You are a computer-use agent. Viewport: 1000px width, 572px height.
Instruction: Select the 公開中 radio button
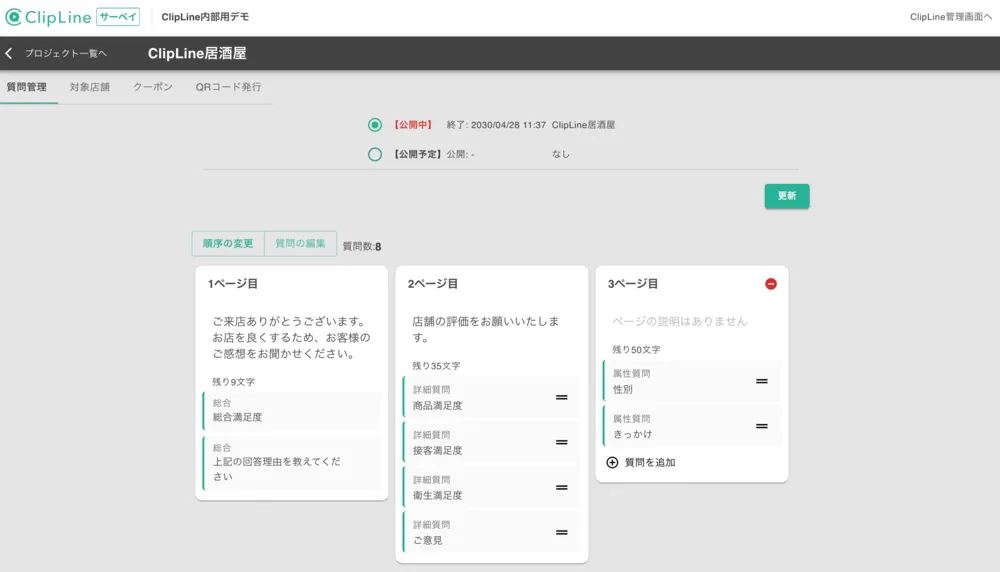click(x=375, y=125)
